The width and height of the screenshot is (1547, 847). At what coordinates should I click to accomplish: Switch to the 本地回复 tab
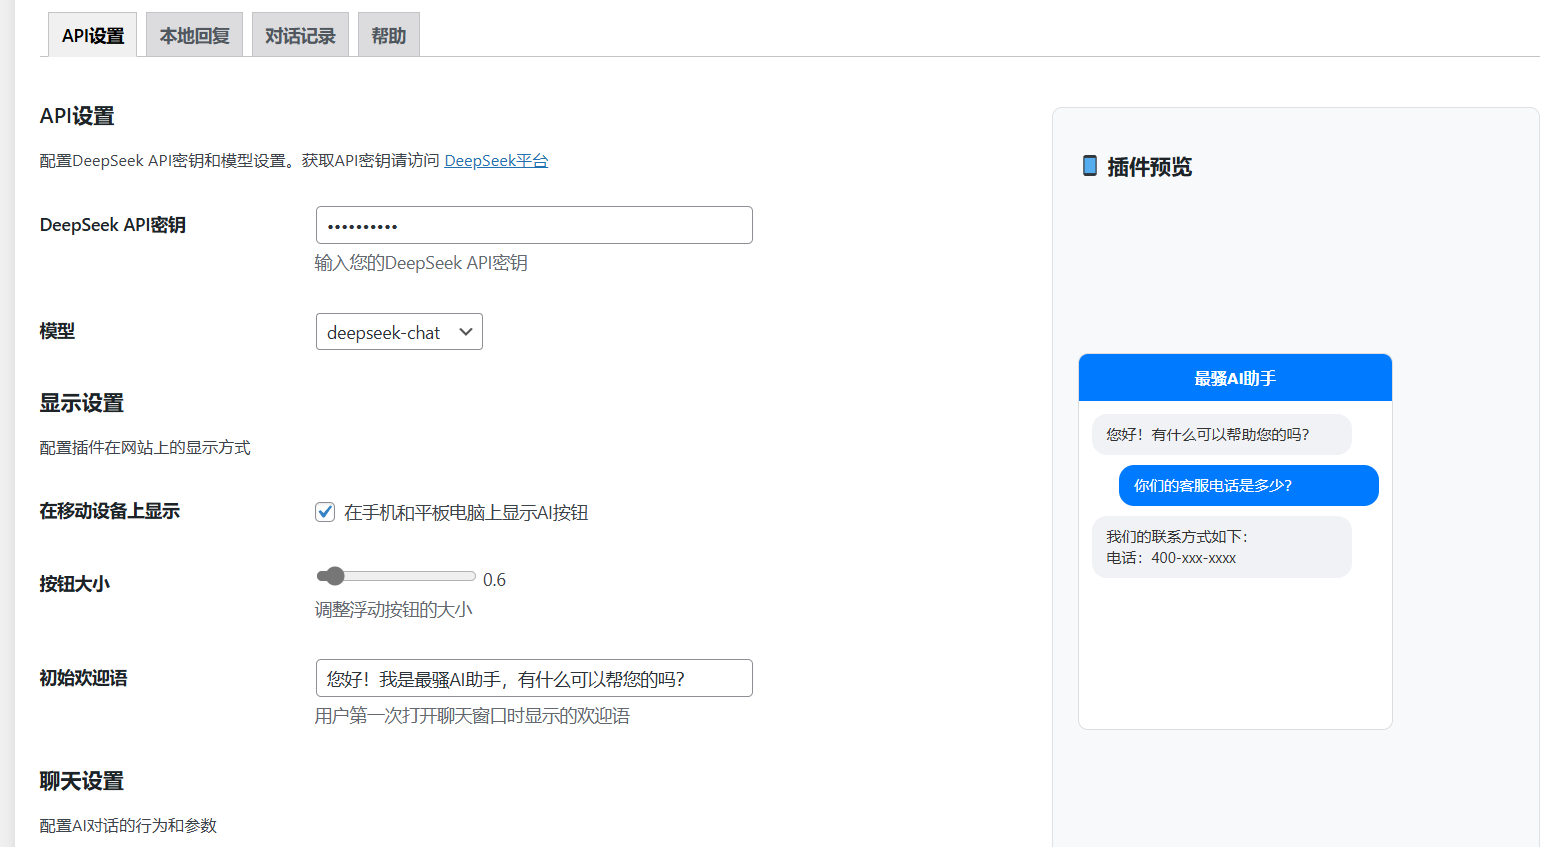194,36
